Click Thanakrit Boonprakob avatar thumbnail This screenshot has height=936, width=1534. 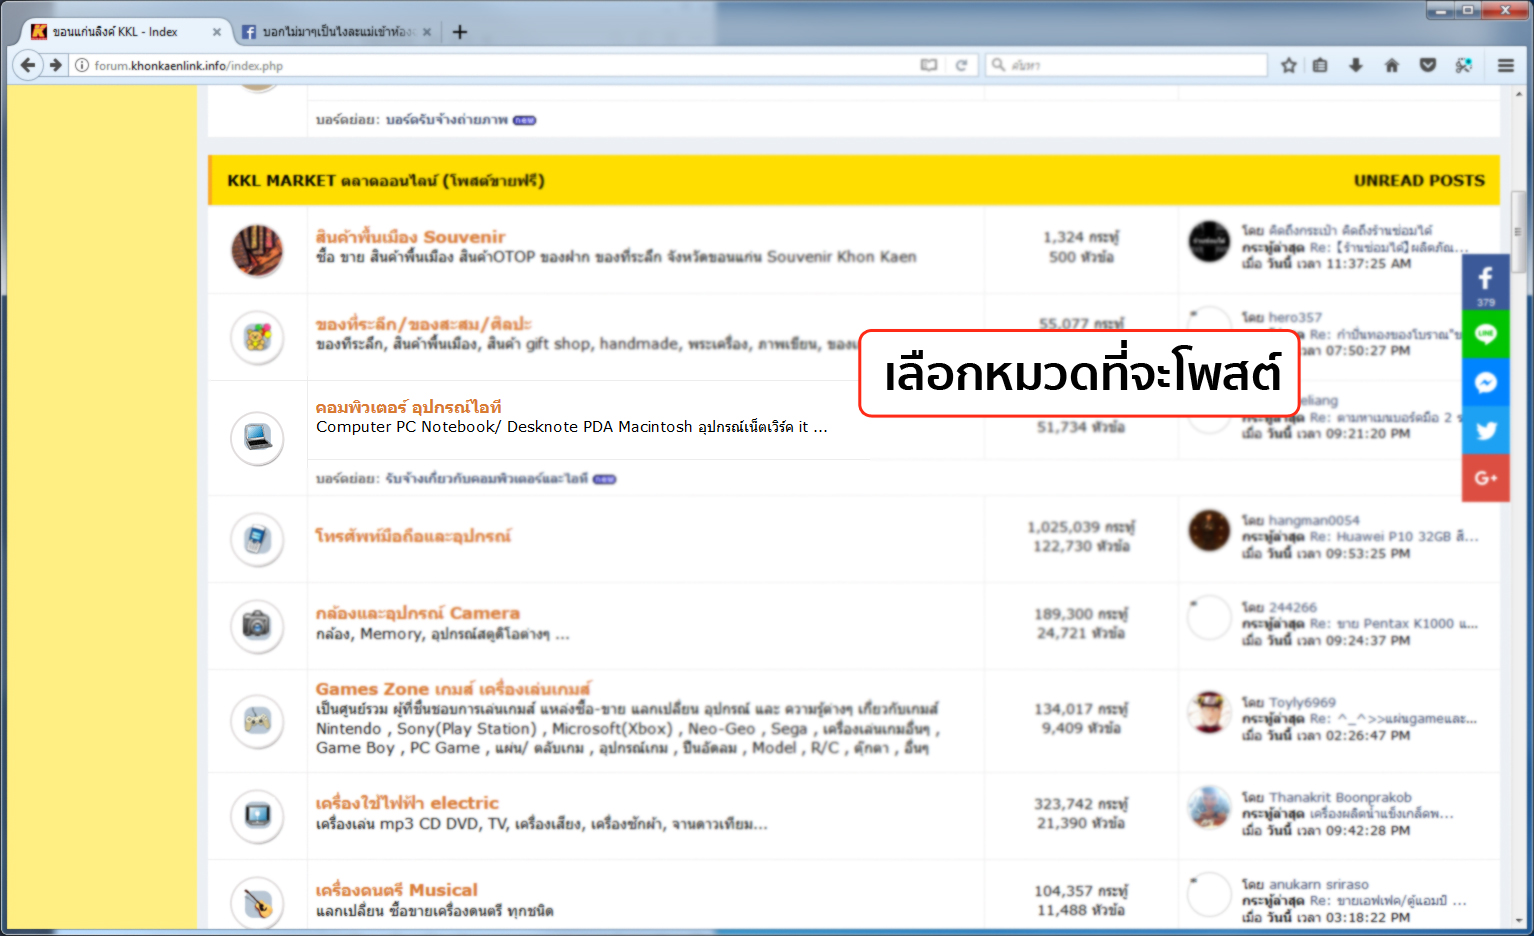(1209, 807)
